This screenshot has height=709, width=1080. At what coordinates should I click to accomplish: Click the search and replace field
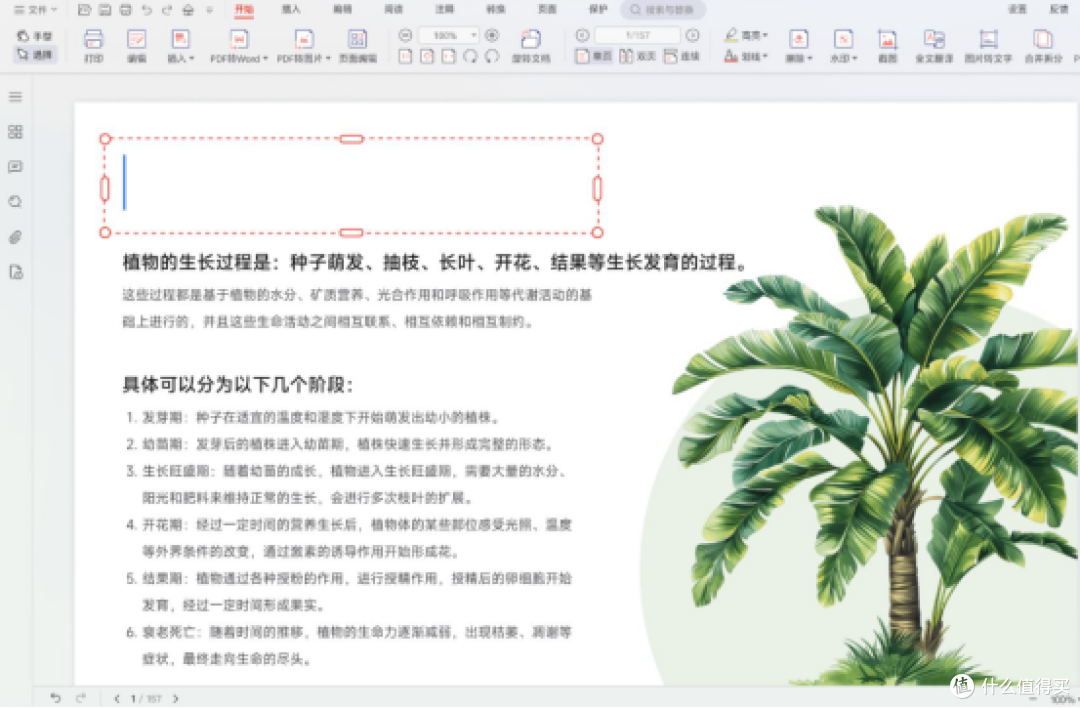pos(663,10)
